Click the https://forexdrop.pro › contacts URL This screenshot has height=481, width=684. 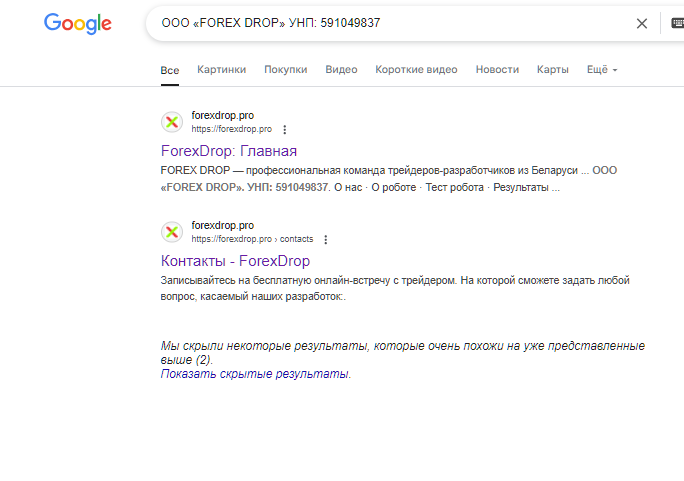coord(252,239)
